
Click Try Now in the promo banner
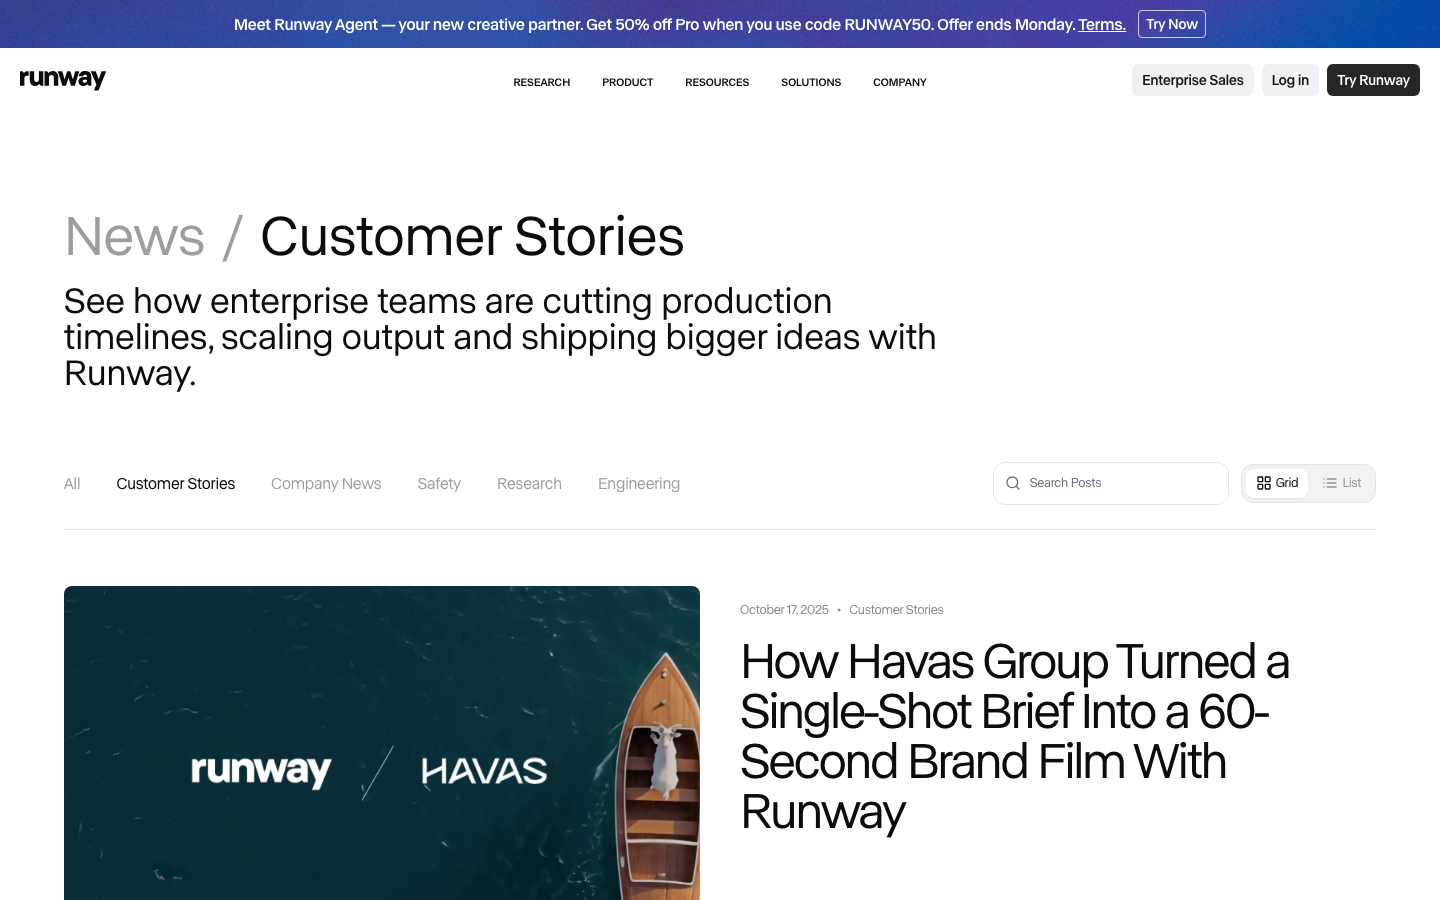1172,24
